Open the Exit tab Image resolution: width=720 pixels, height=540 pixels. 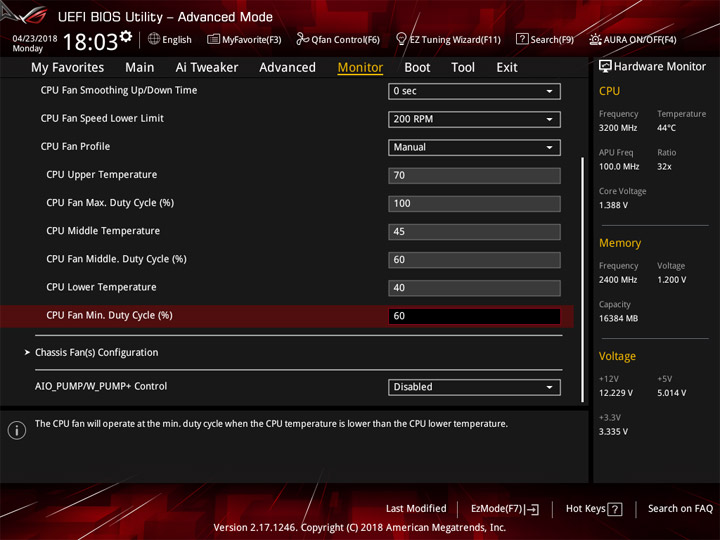(507, 68)
